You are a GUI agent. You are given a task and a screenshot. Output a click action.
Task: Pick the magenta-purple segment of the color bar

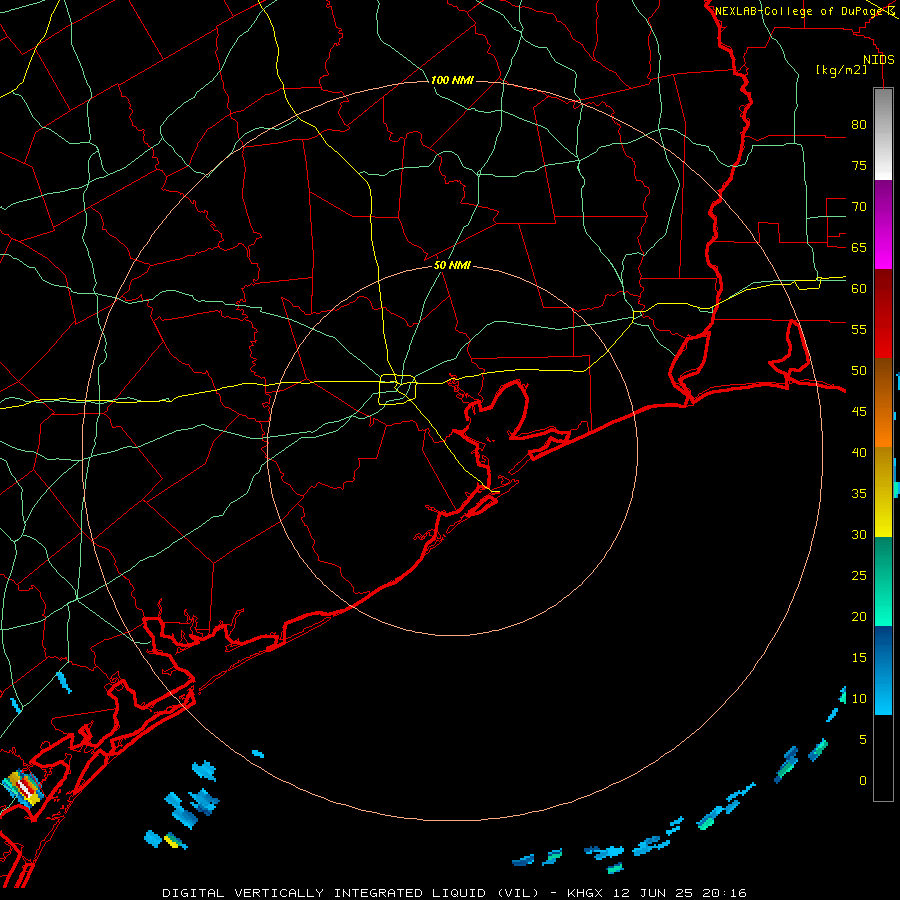tap(883, 224)
